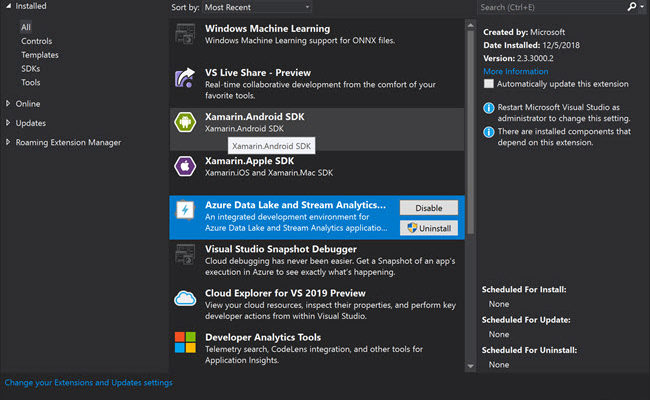
Task: Click the Roaming Extension Manager label
Action: click(x=68, y=143)
